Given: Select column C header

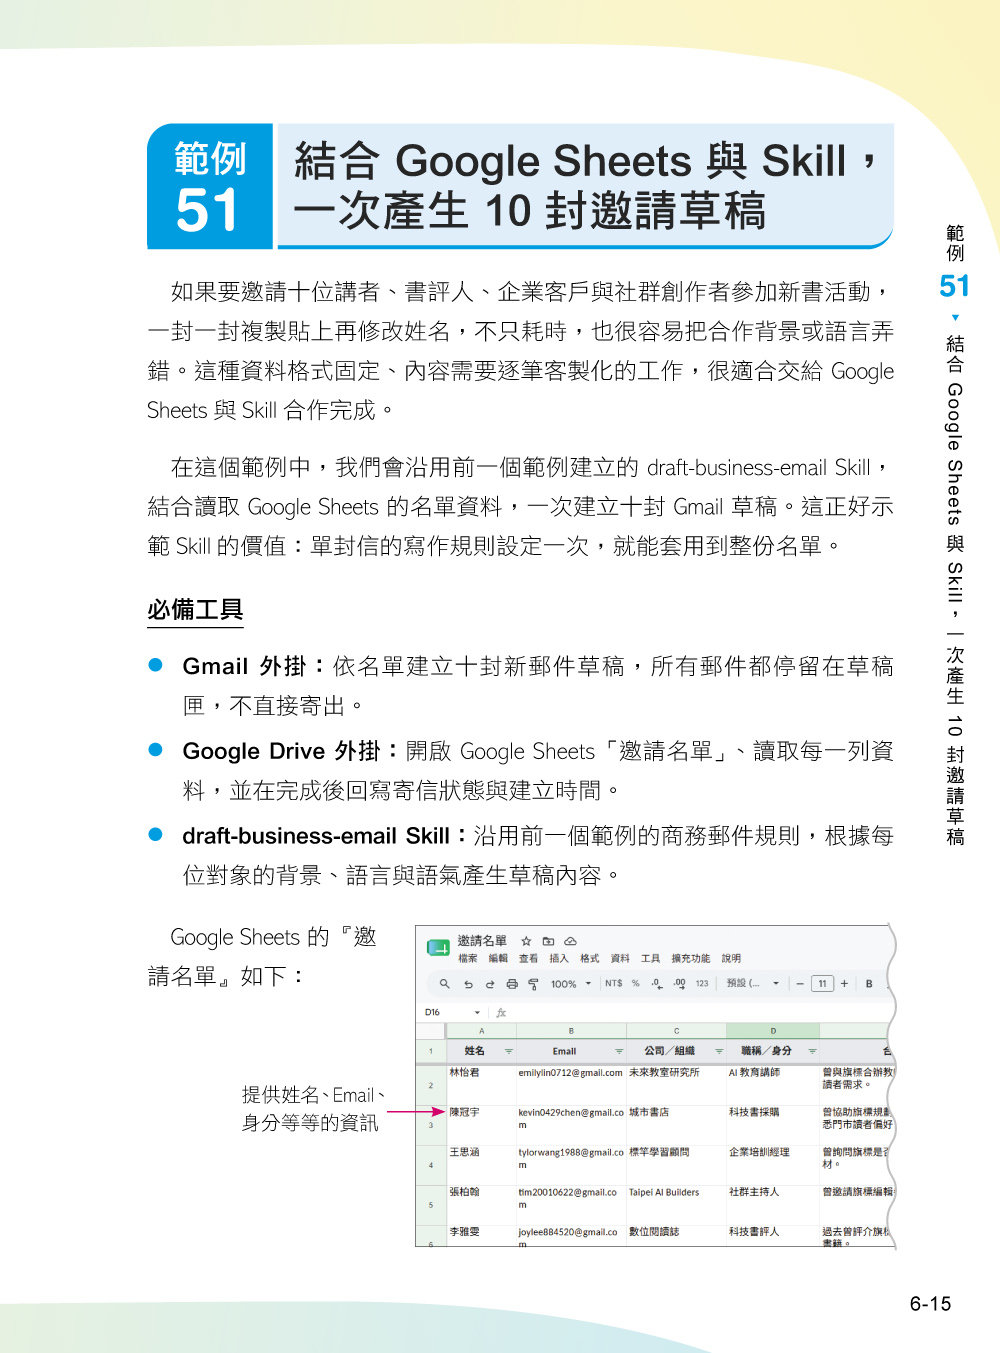Looking at the screenshot, I should click(676, 1031).
